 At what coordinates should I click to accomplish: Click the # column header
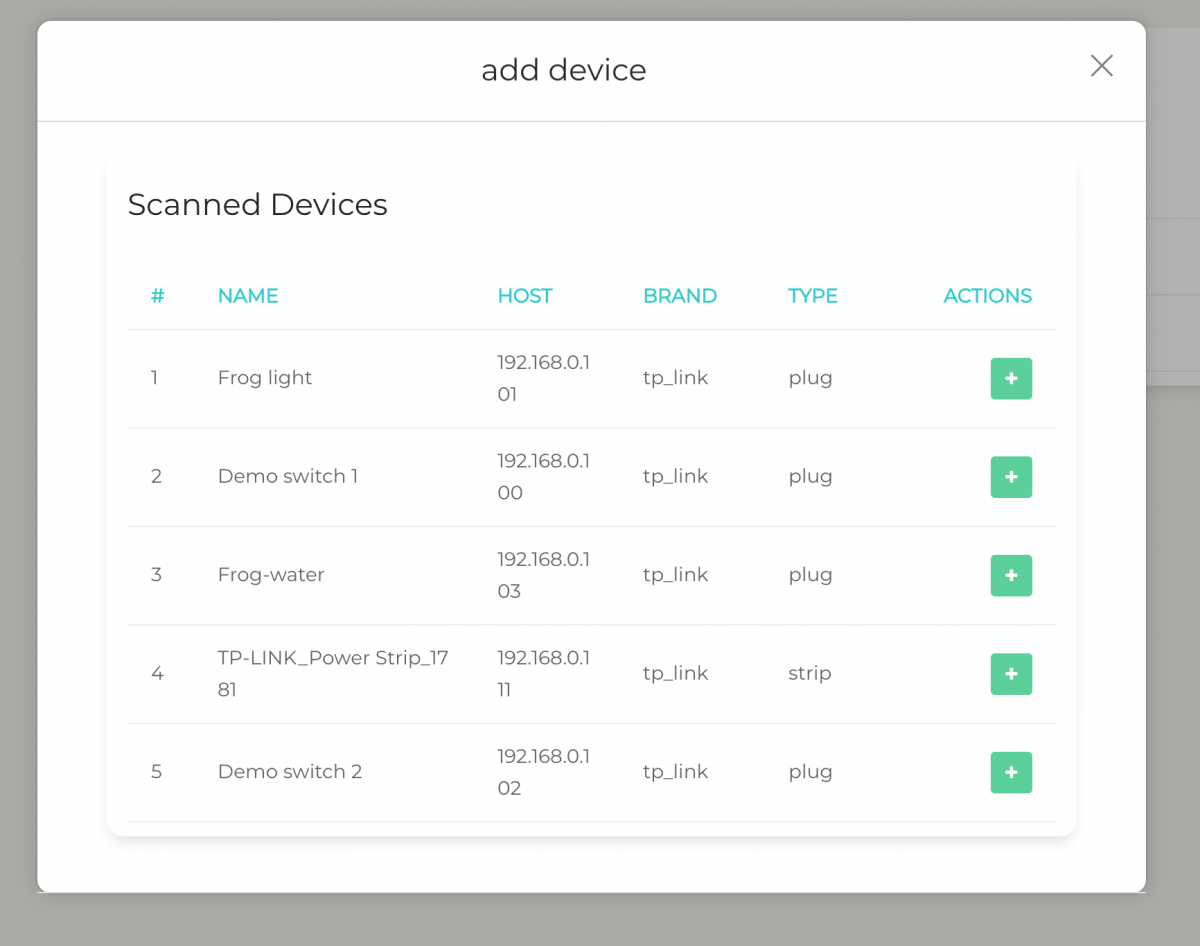pyautogui.click(x=158, y=296)
